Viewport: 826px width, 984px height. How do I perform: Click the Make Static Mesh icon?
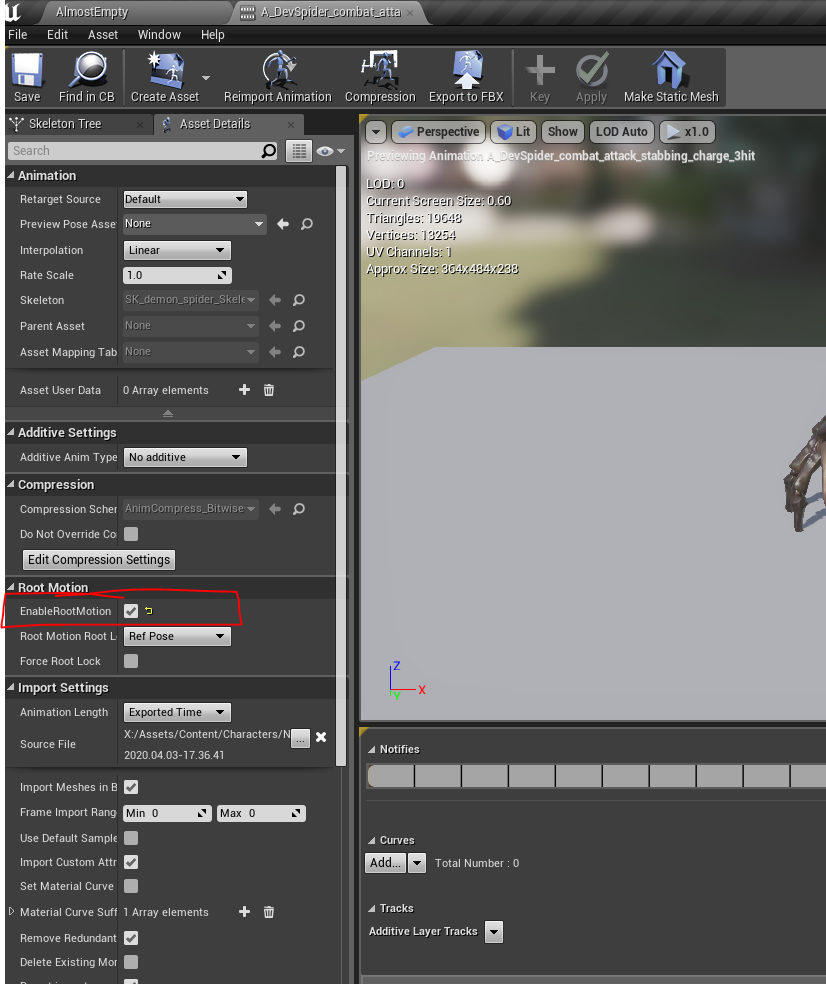click(x=671, y=72)
